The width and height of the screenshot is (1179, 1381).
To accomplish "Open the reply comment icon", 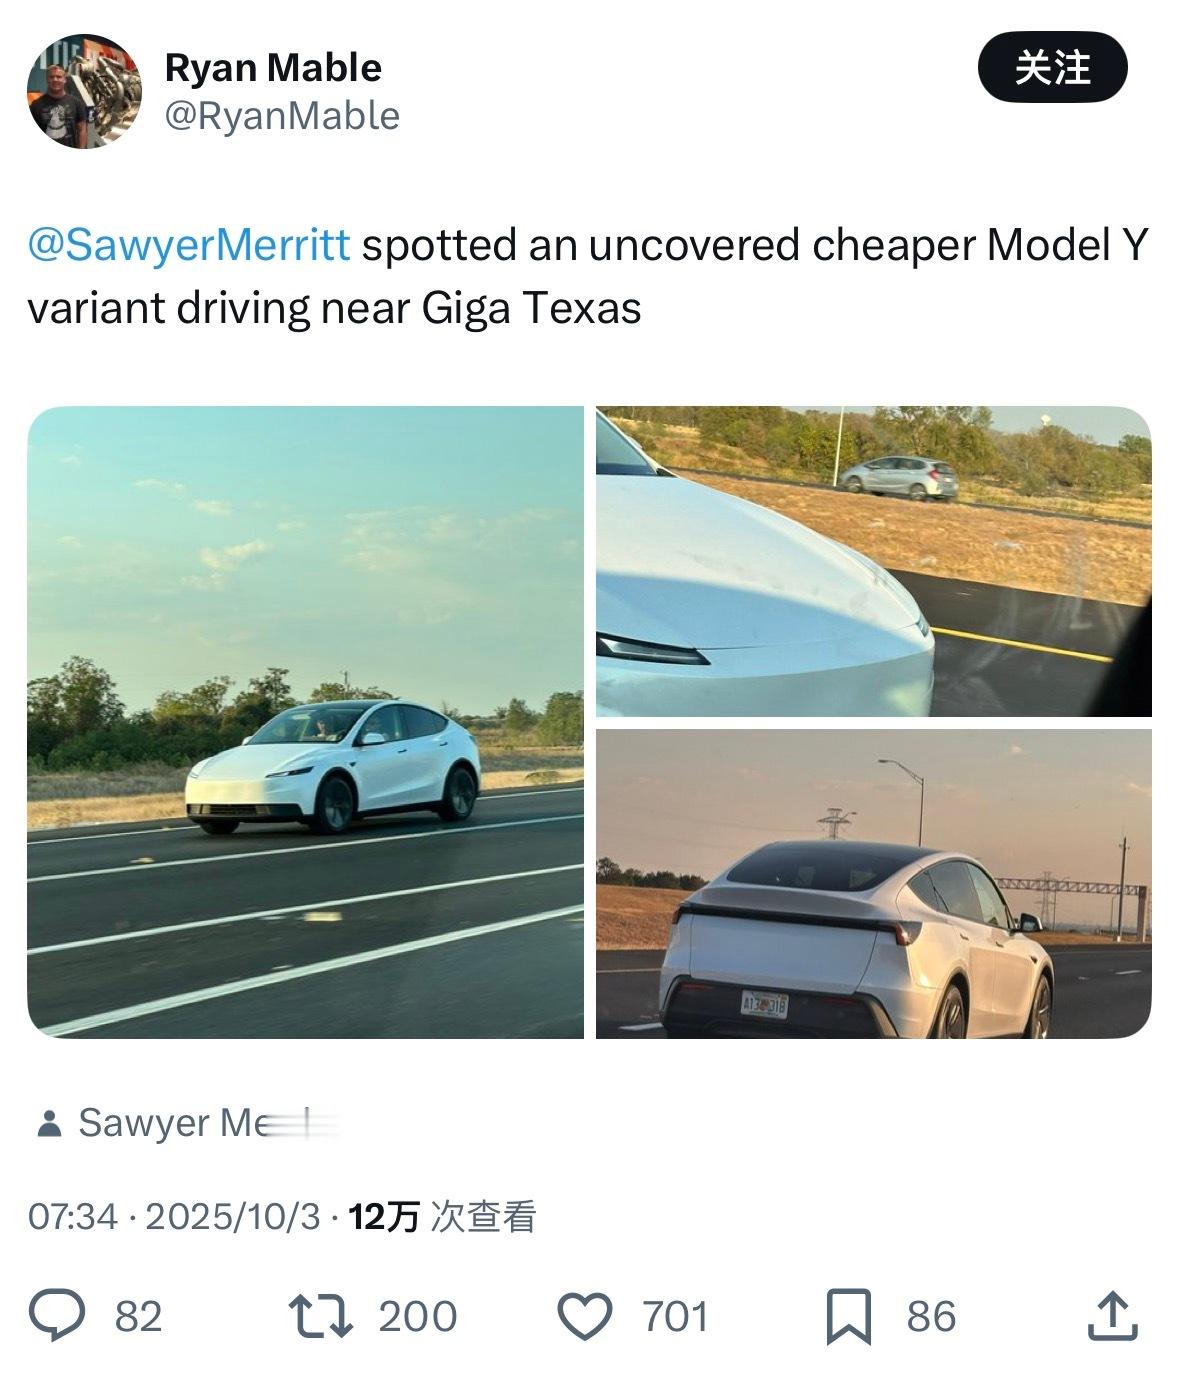I will pos(57,1315).
